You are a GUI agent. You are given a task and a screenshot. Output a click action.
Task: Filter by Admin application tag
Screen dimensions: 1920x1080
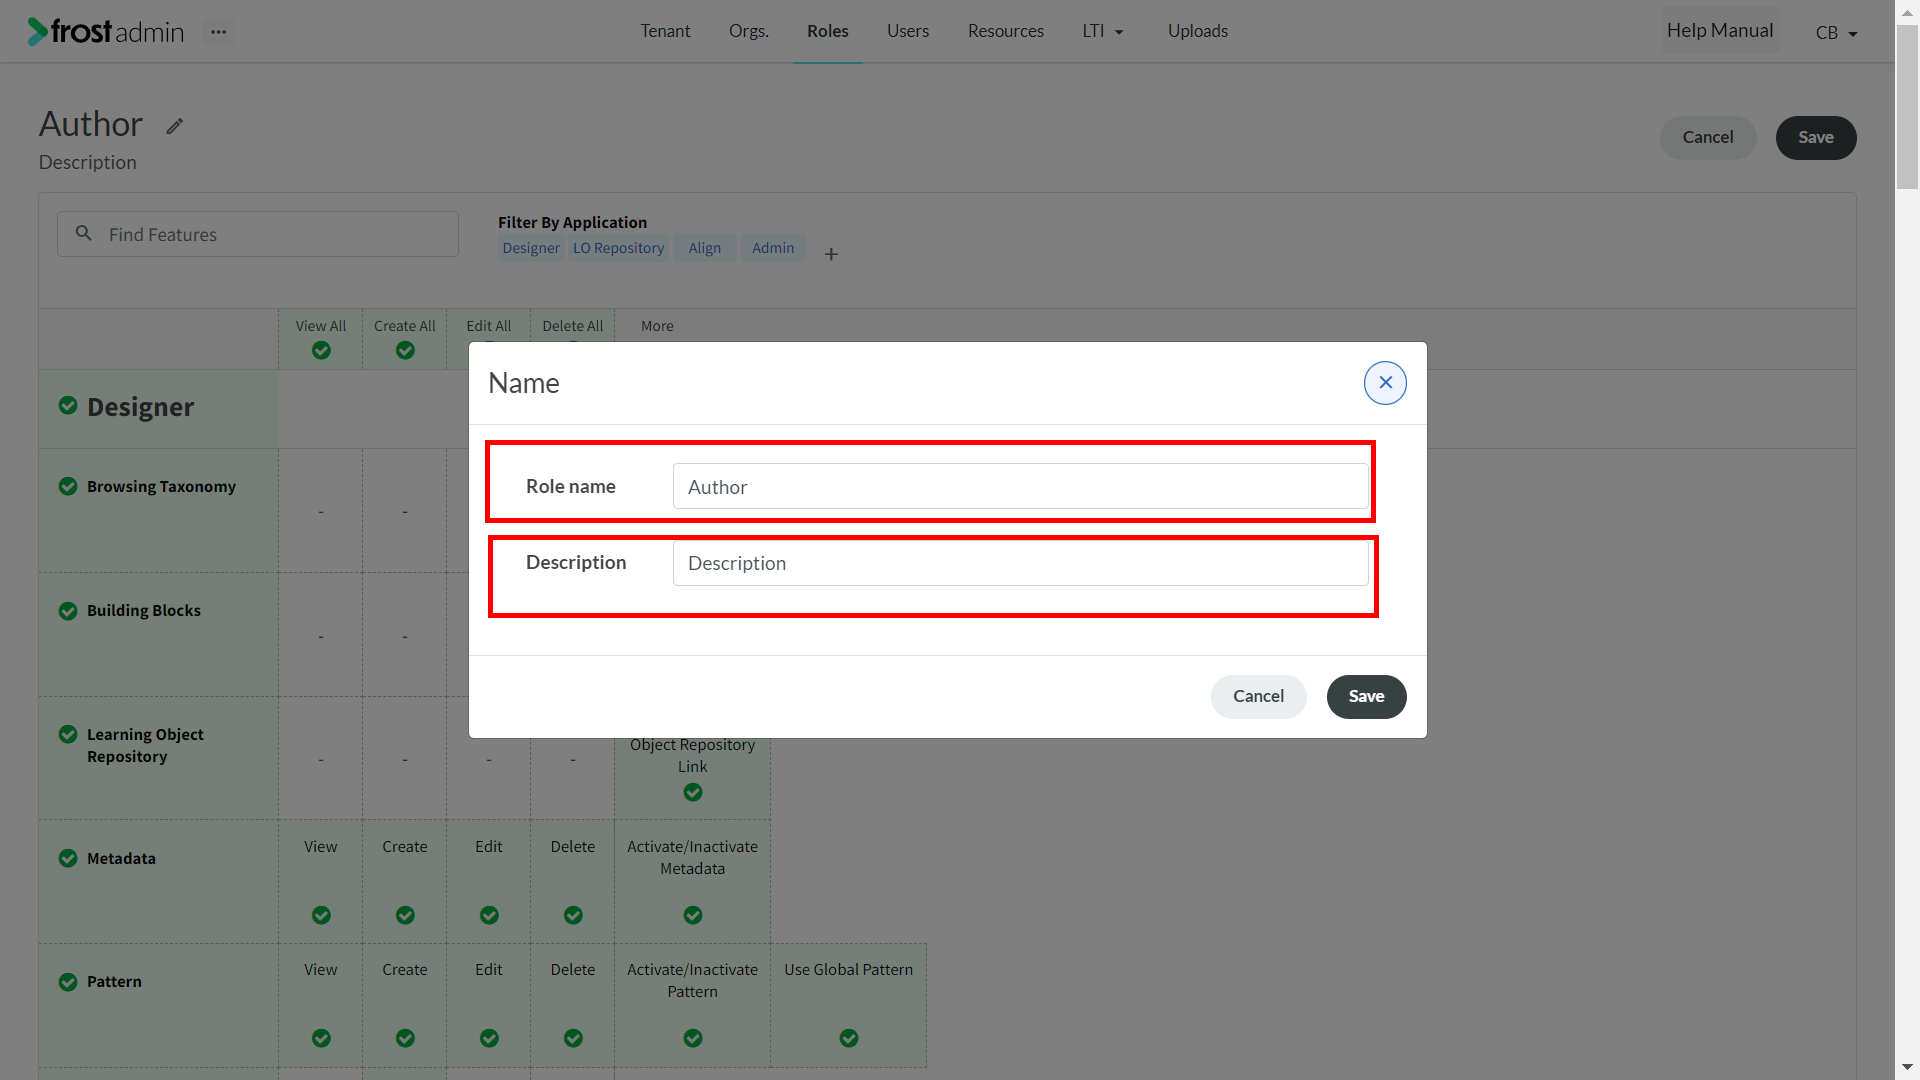click(773, 248)
